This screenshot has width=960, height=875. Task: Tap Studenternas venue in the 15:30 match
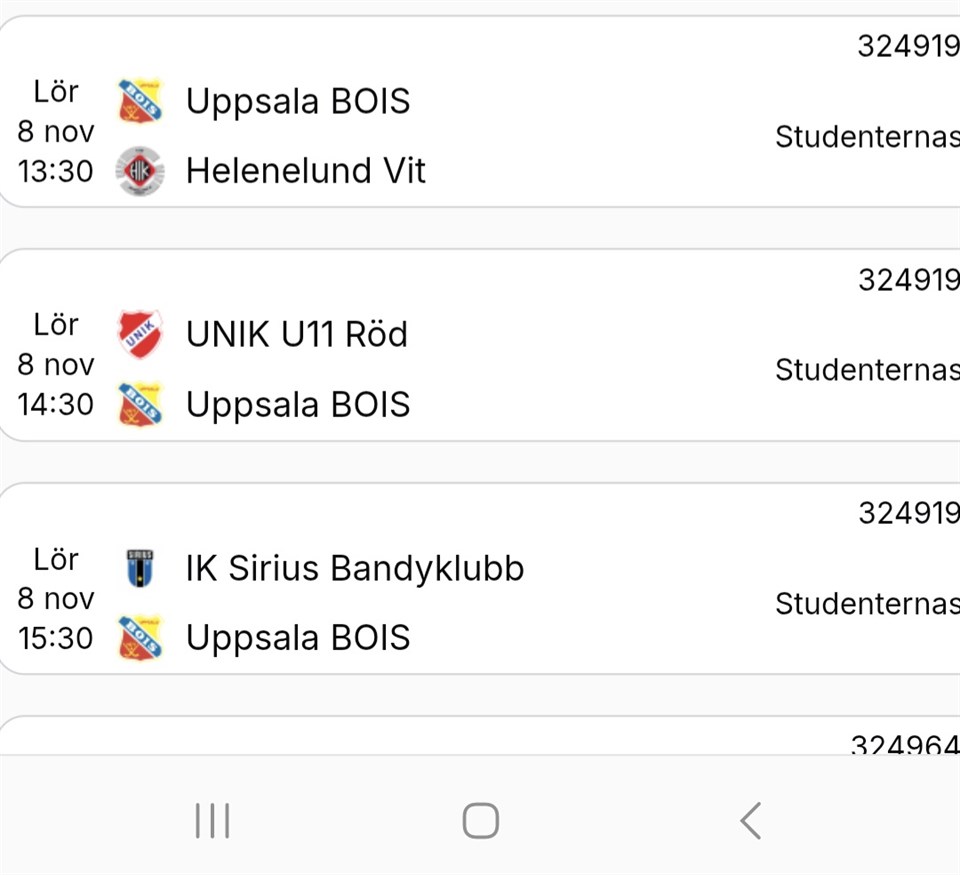866,604
